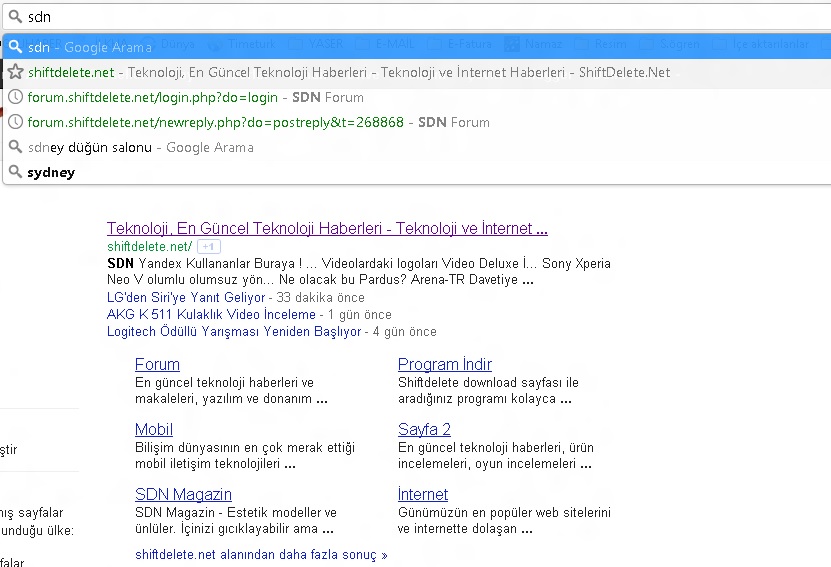Click the star icon next to shiftdelete.net

tap(16, 72)
